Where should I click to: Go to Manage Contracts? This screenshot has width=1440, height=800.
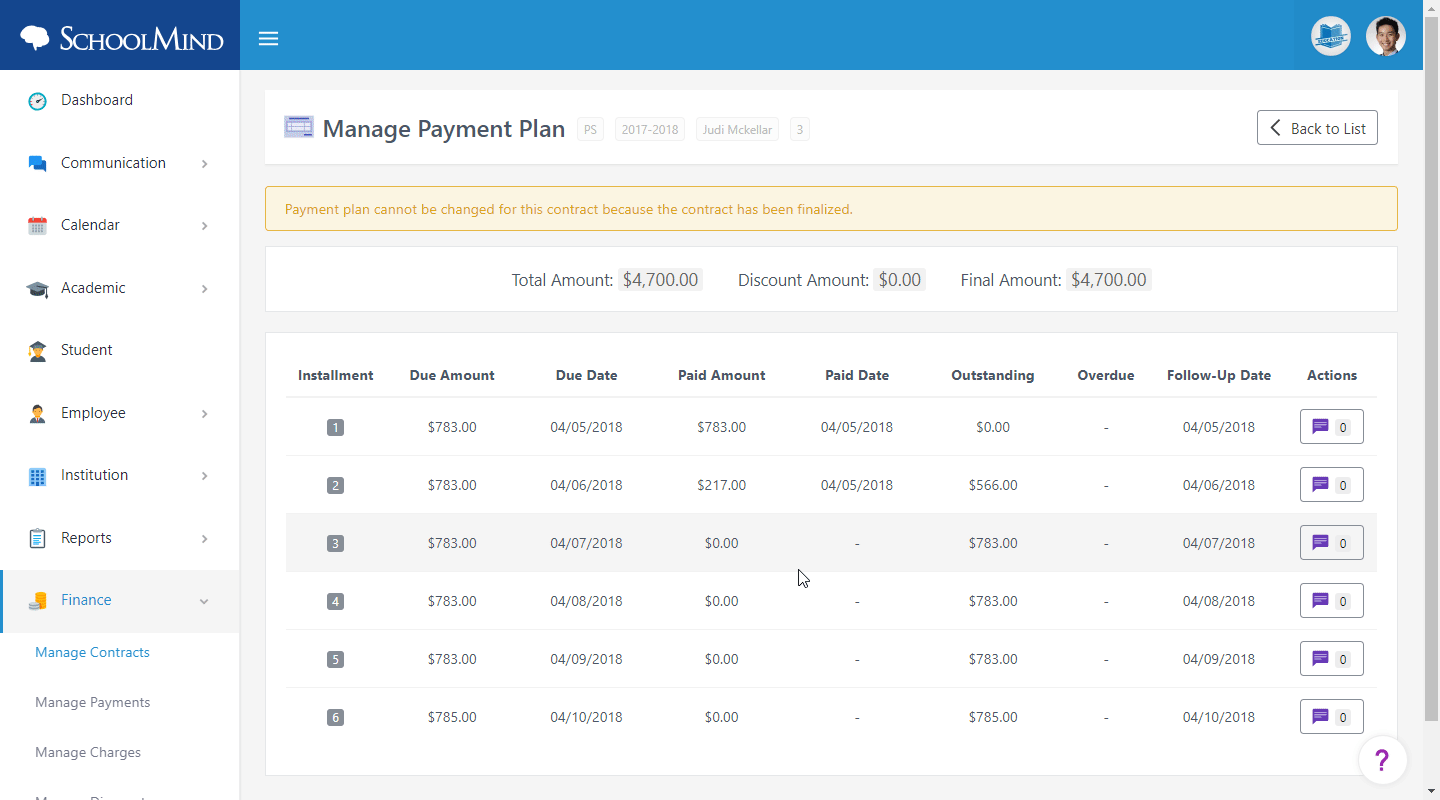coord(92,652)
